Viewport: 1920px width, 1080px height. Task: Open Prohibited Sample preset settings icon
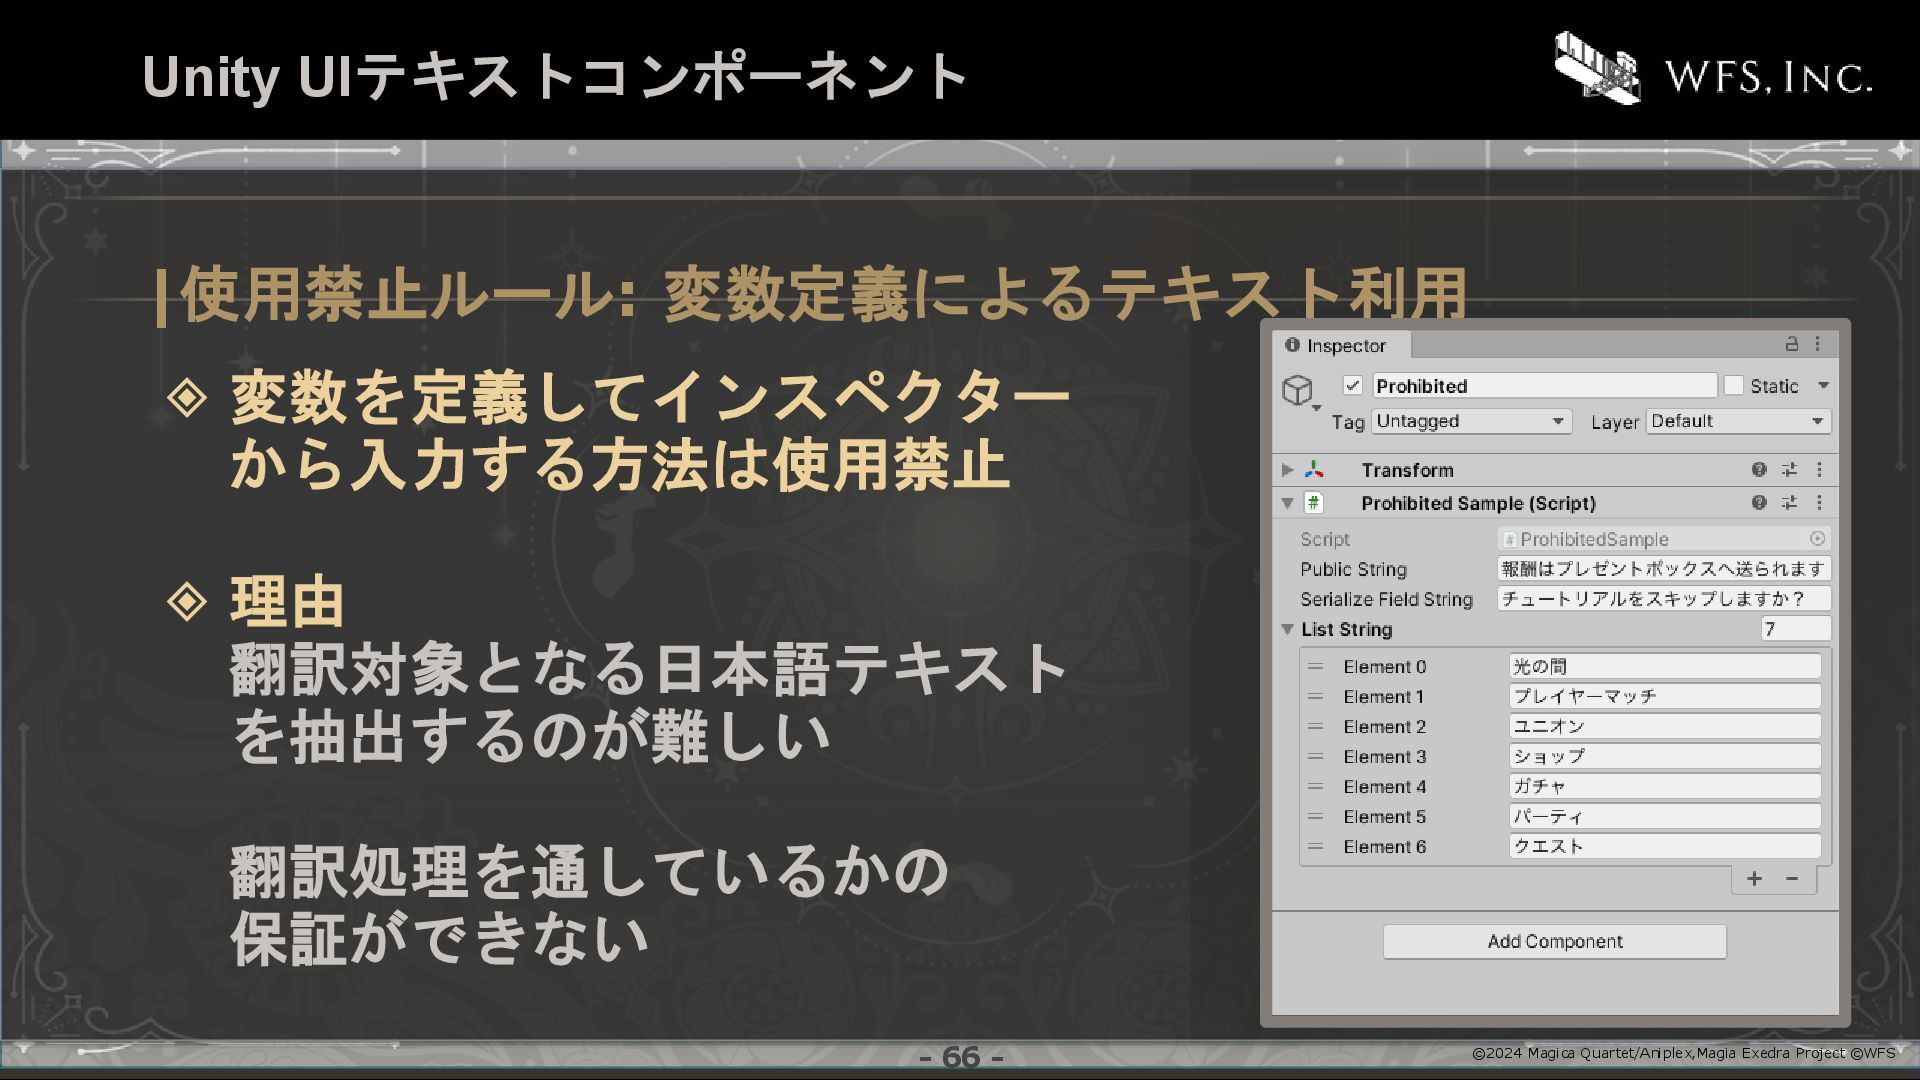click(x=1789, y=503)
